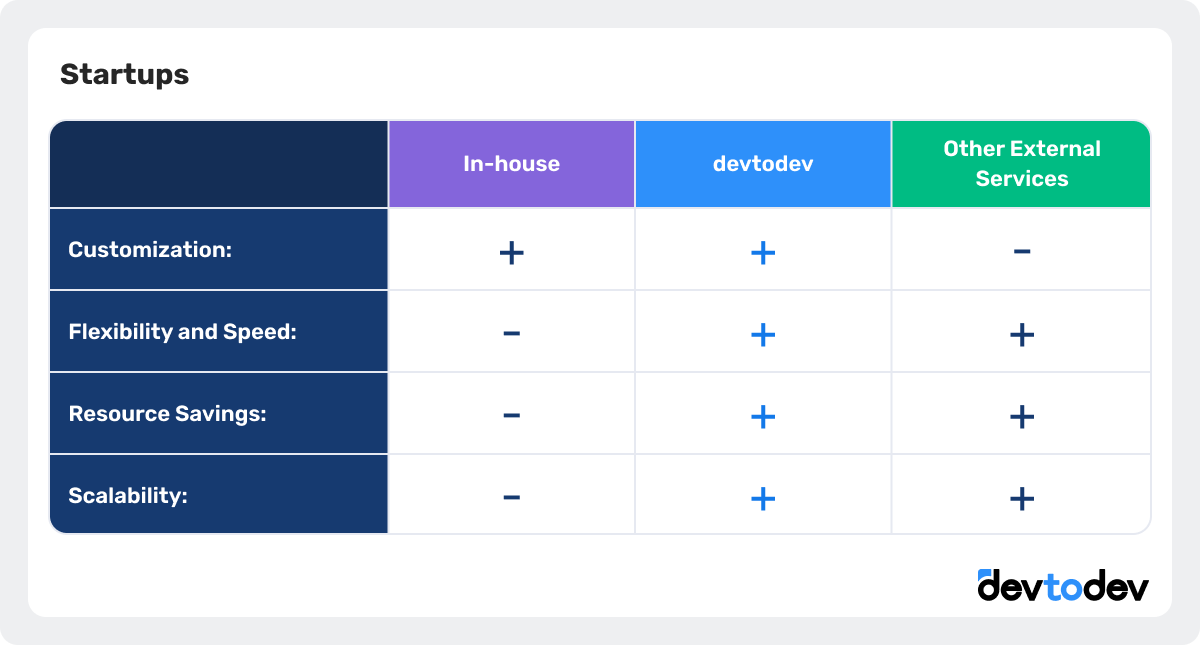The image size is (1200, 645).
Task: Click Other External Services Customization minus icon
Action: tap(1021, 252)
